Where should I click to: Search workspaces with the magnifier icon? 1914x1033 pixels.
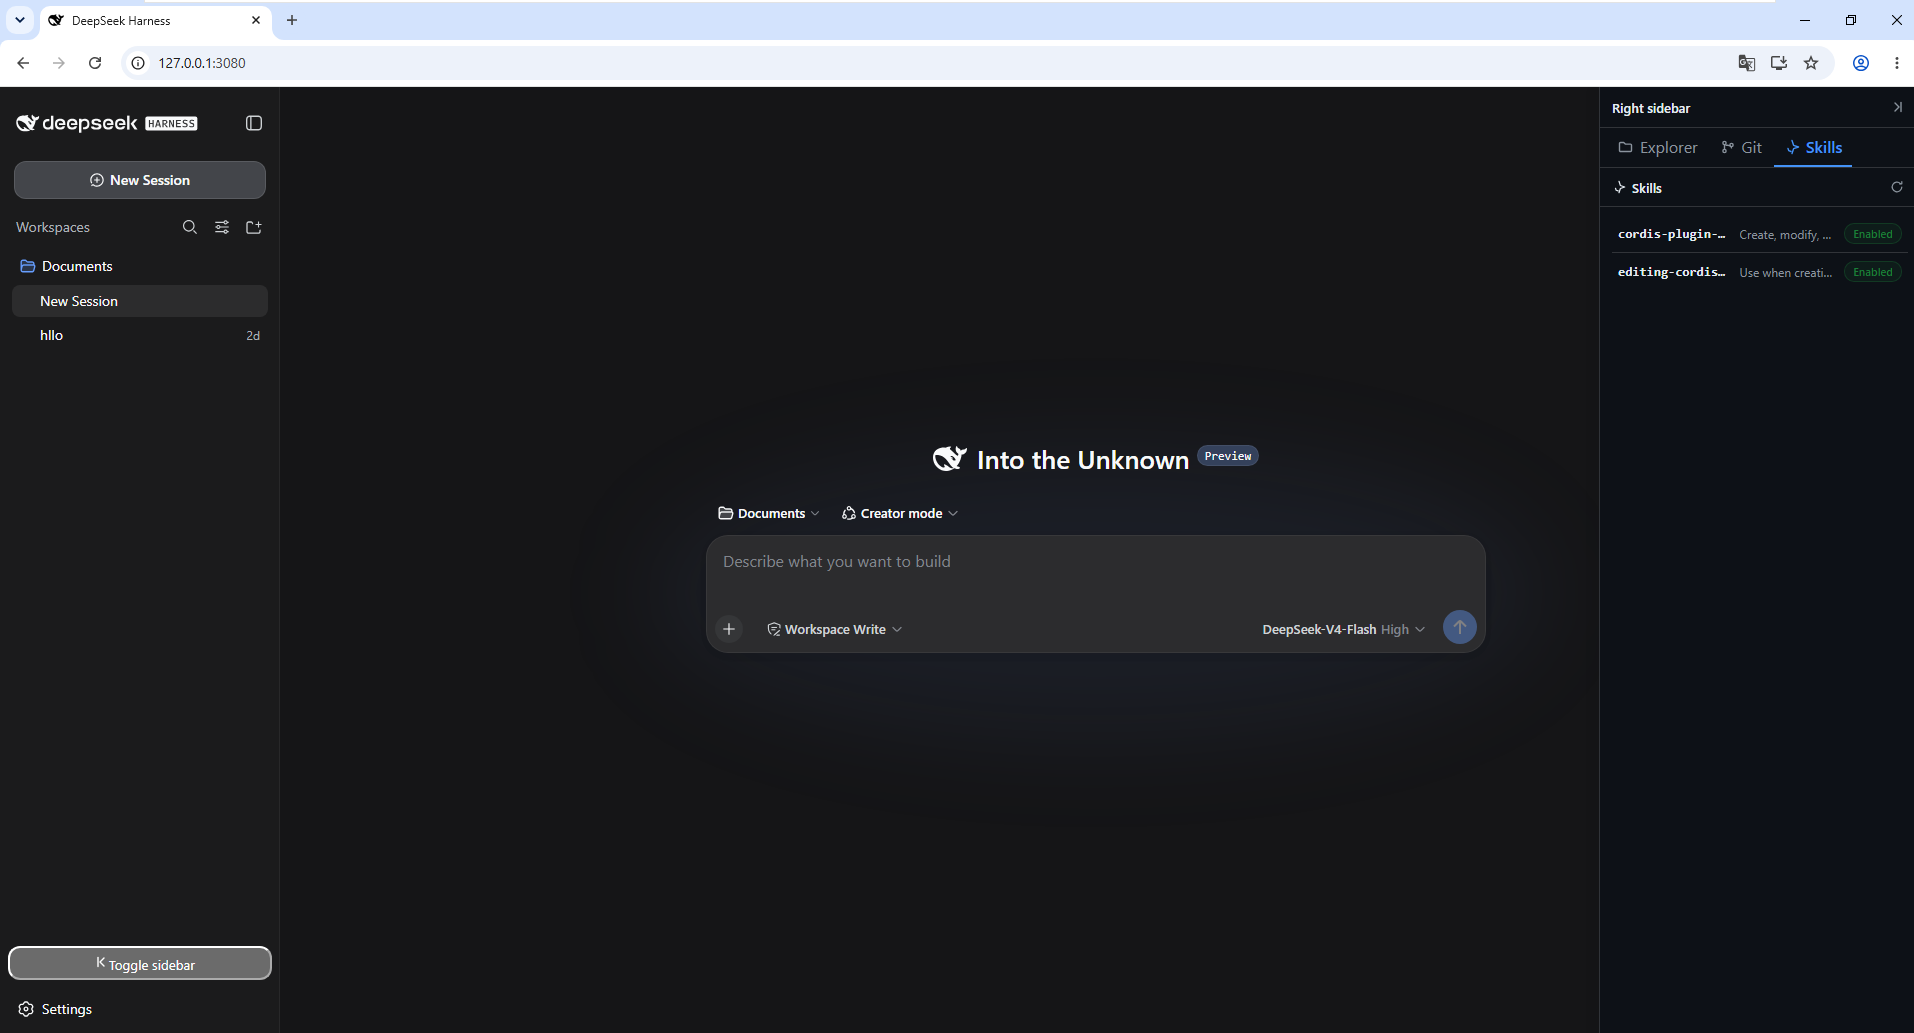pyautogui.click(x=190, y=227)
